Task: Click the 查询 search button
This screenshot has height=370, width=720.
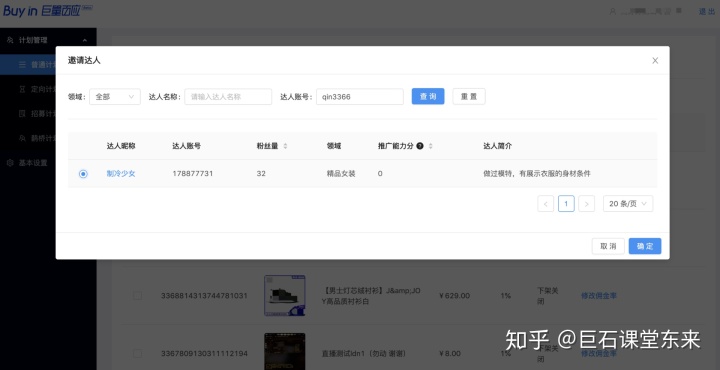Action: tap(428, 96)
